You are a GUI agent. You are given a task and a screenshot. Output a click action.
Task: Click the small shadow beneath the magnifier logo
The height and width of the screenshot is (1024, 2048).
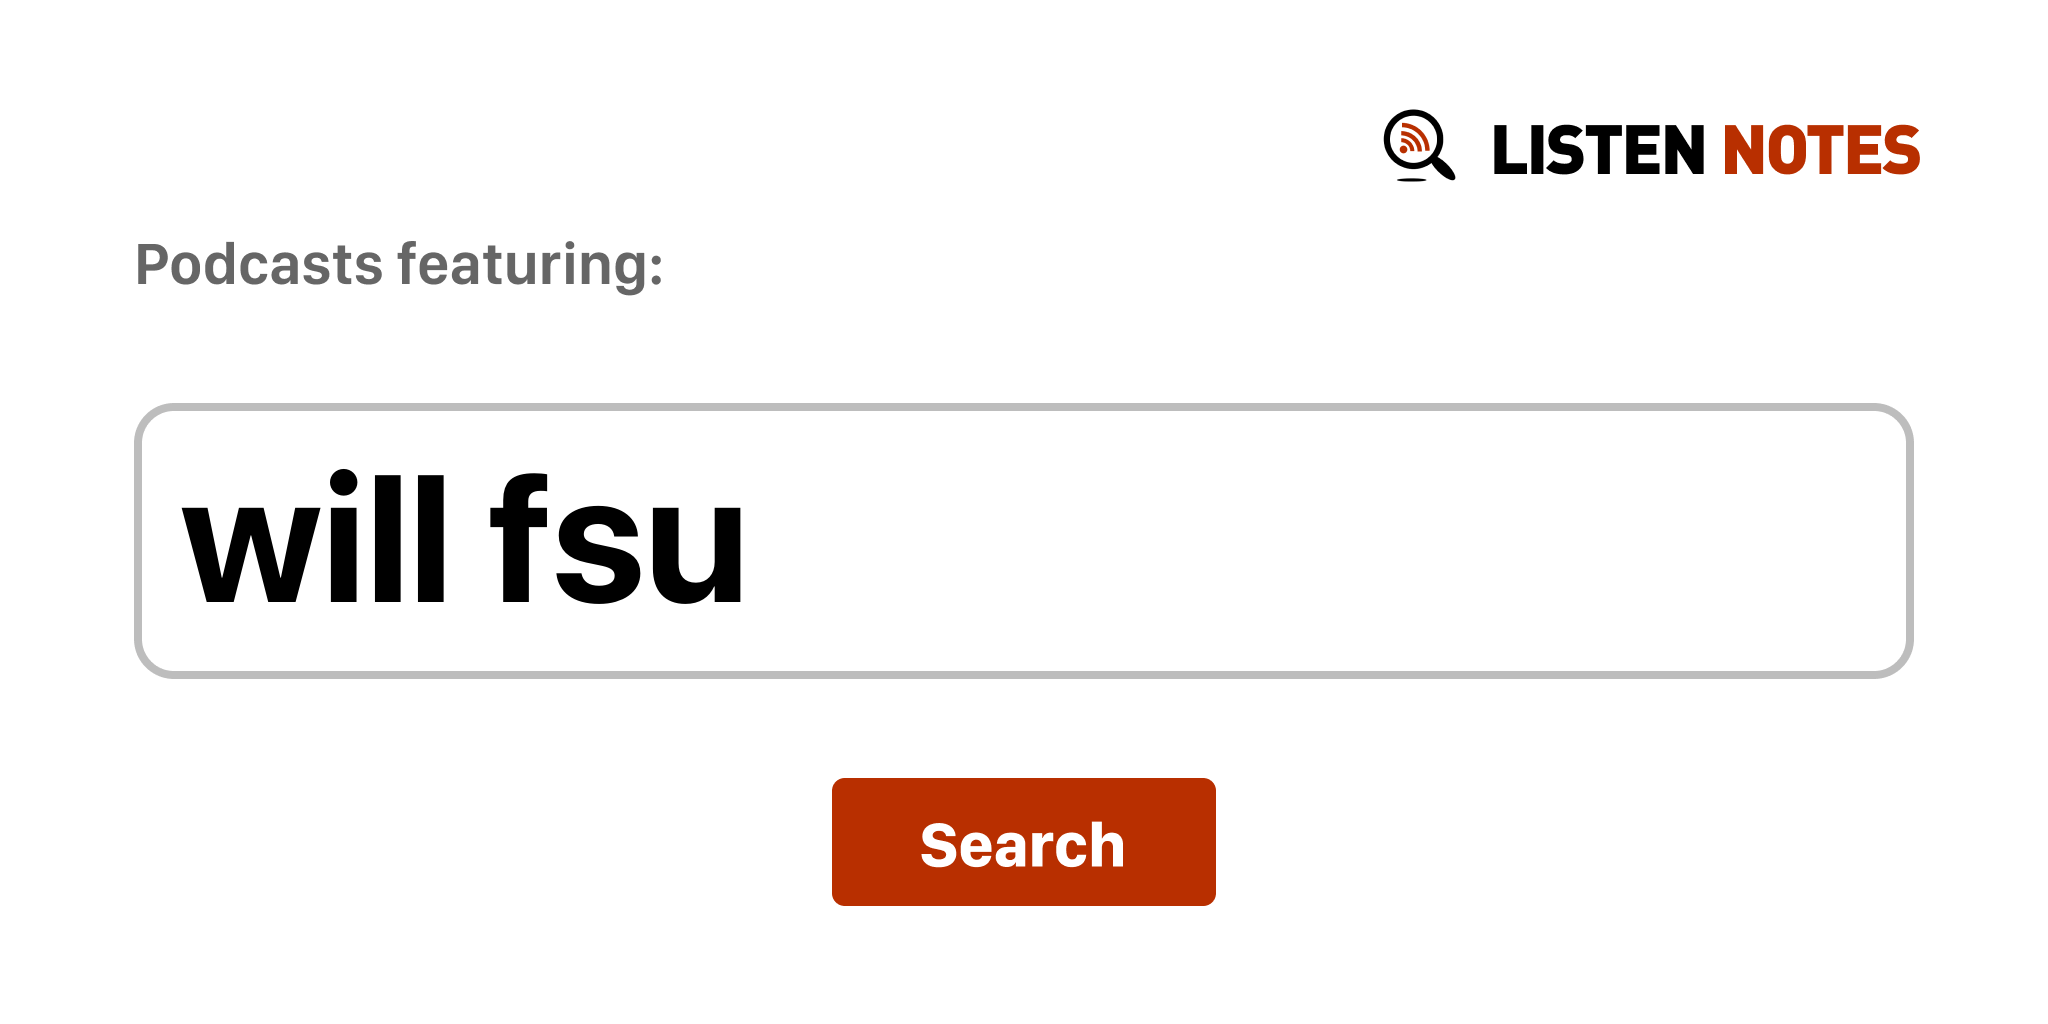pyautogui.click(x=1411, y=180)
